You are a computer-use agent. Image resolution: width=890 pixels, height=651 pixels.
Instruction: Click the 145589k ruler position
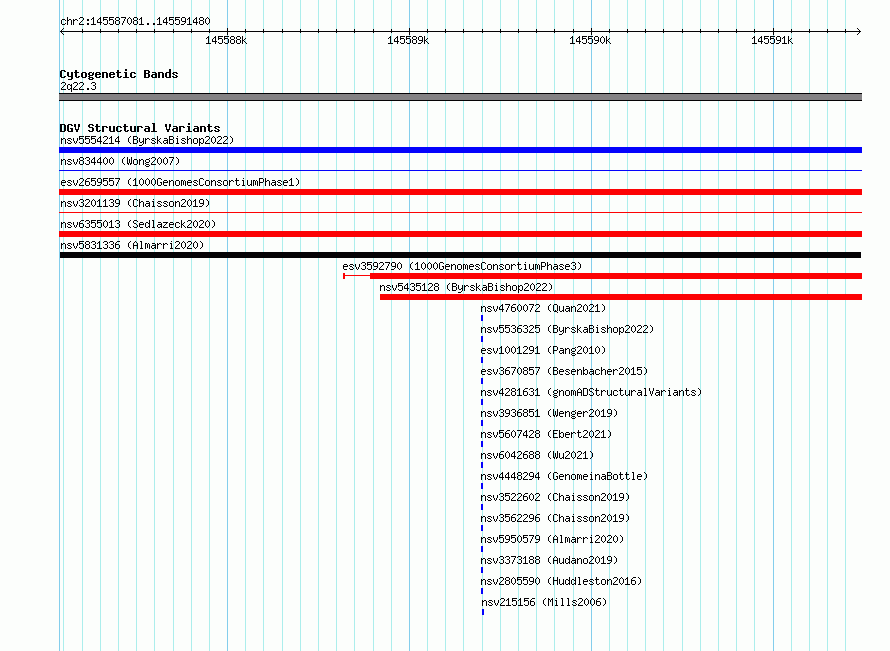click(x=408, y=40)
